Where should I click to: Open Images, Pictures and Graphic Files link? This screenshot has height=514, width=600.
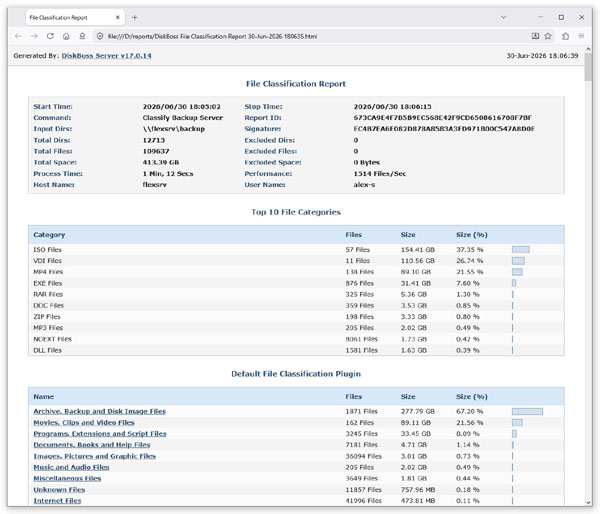95,456
